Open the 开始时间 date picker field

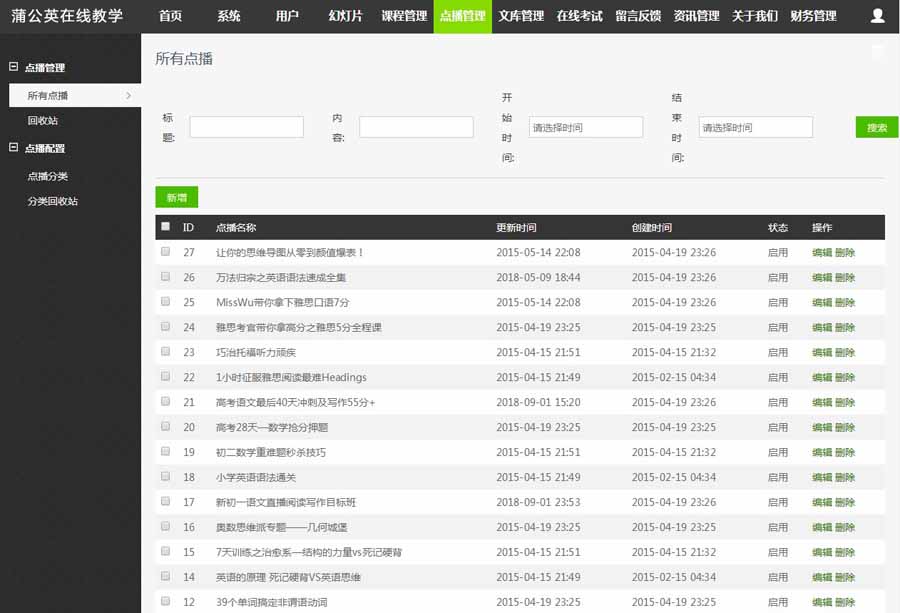[585, 127]
